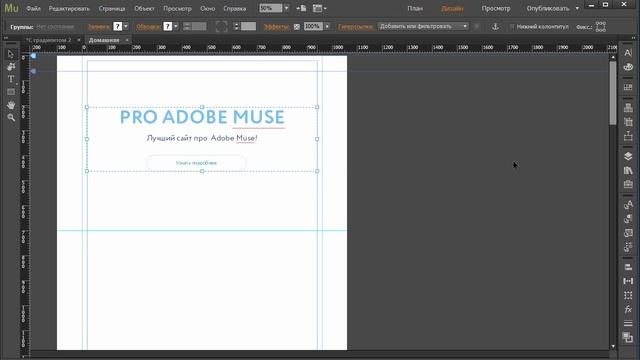Open the Справка menu

234,8
